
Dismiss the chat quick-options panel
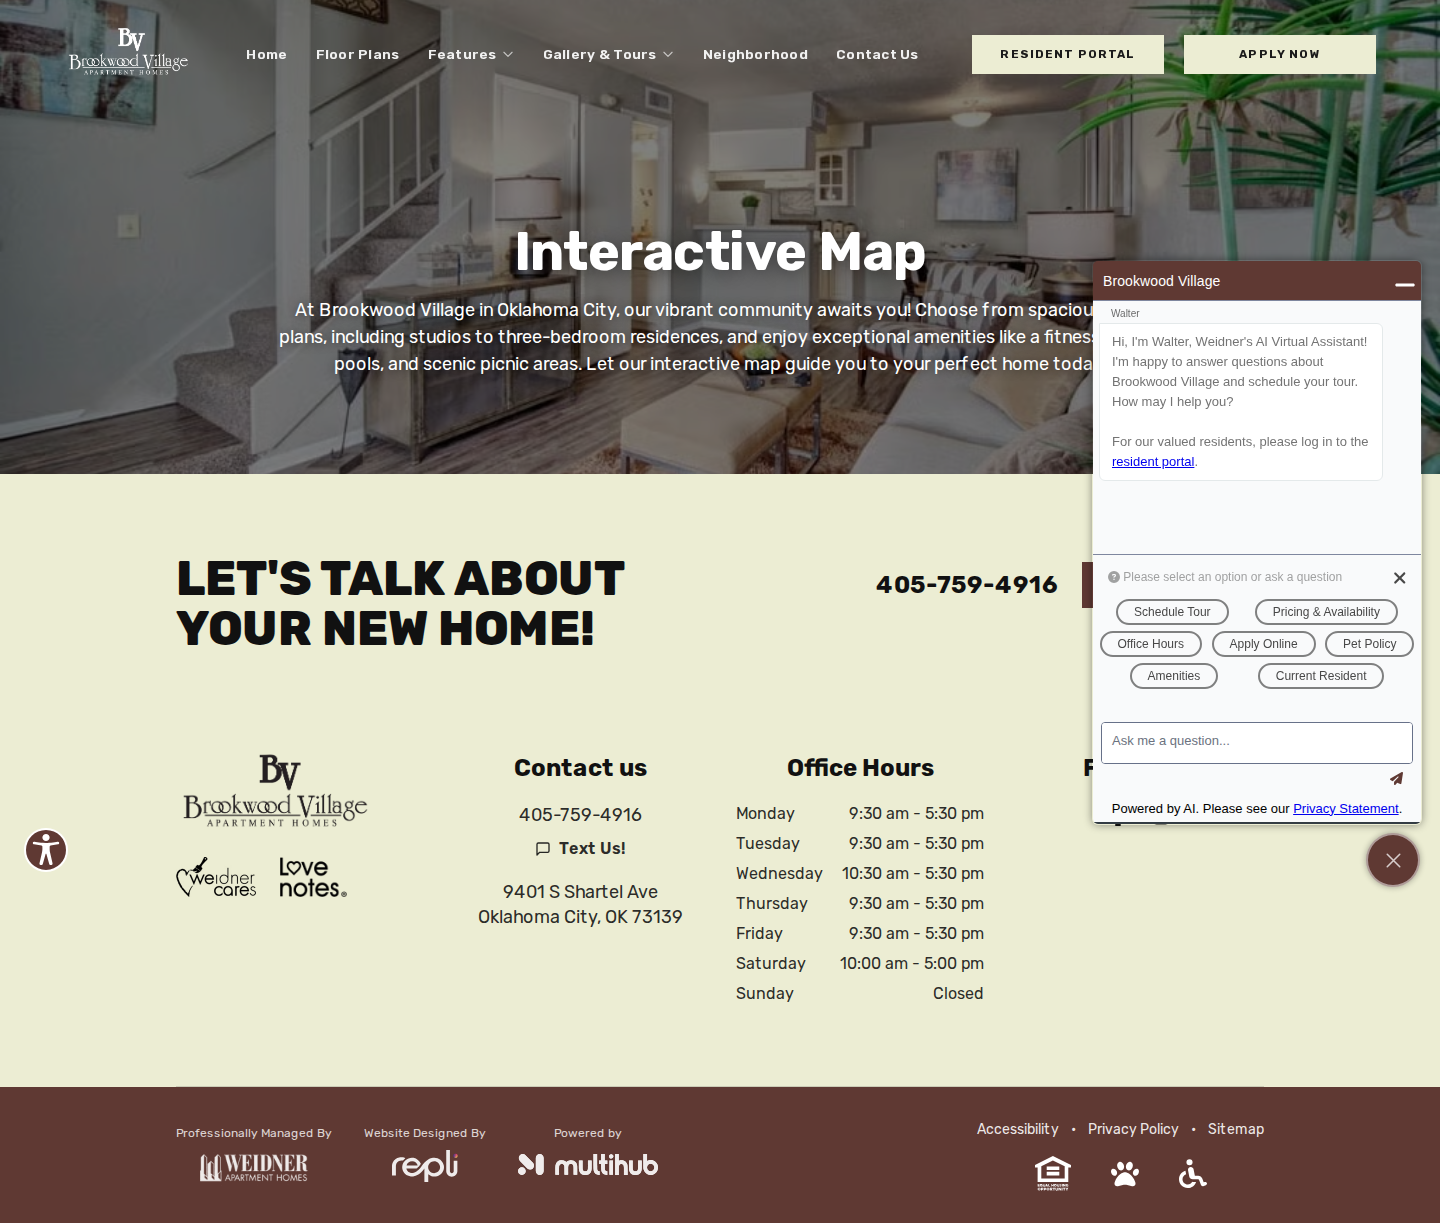(1400, 578)
